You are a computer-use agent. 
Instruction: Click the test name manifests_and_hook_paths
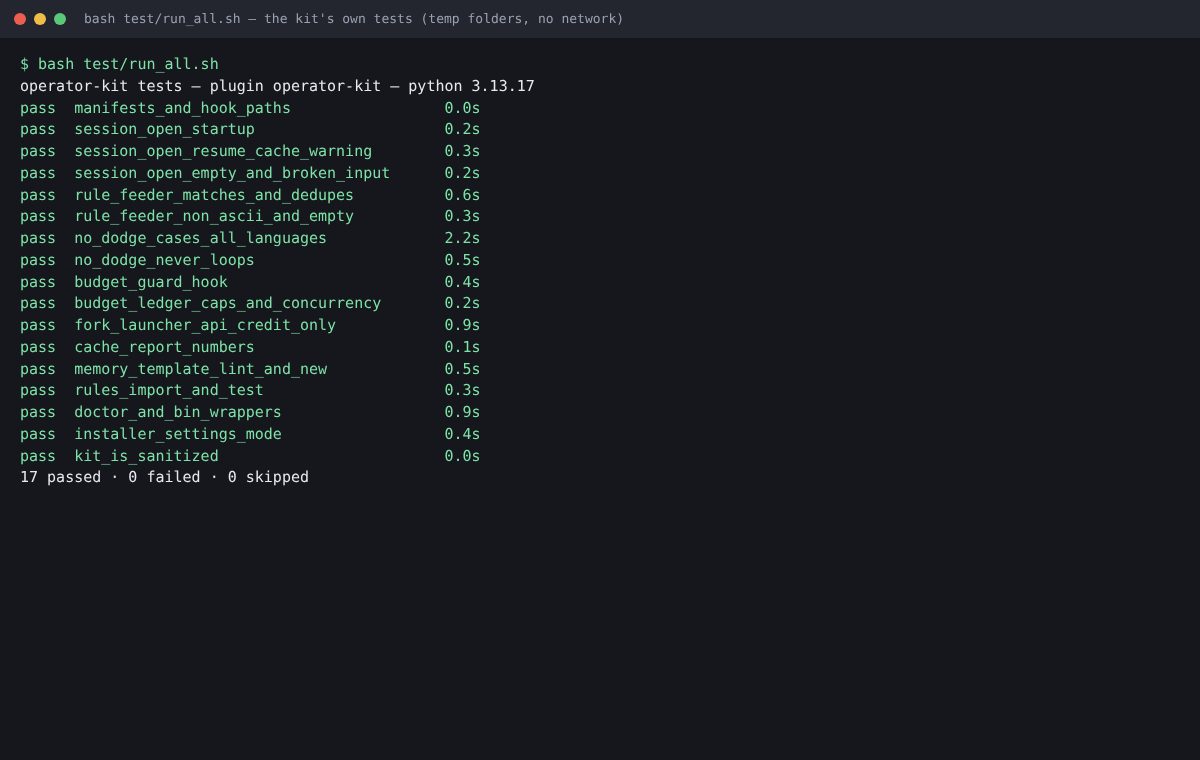pyautogui.click(x=182, y=108)
